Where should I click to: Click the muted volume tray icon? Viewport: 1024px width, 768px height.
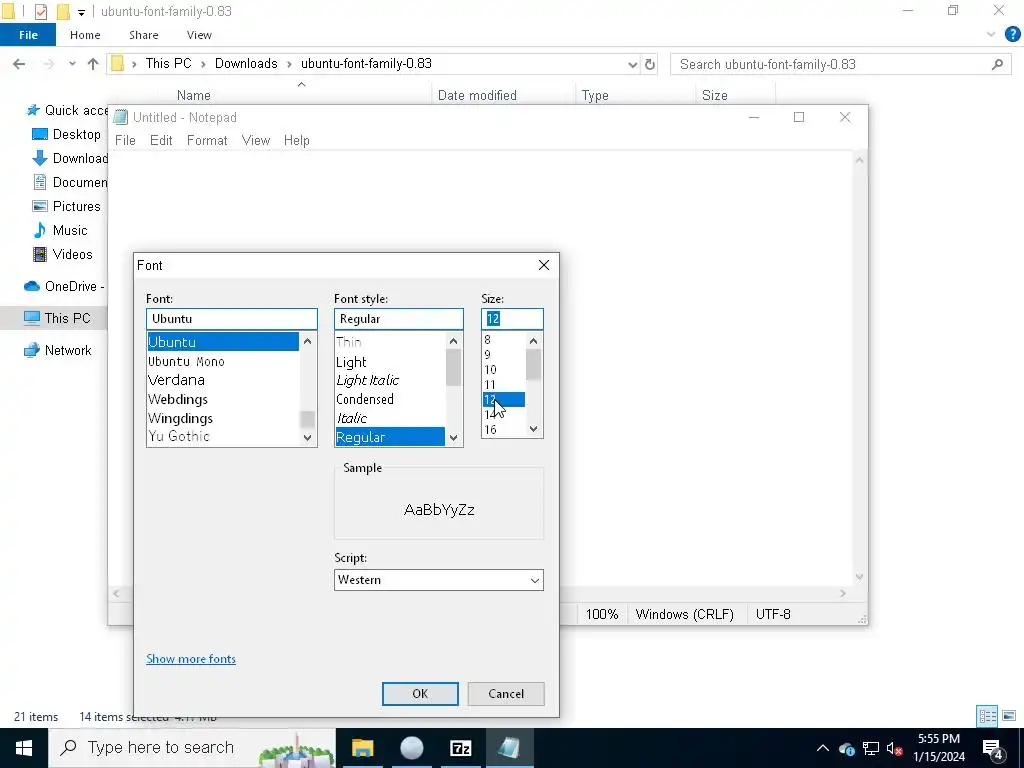point(894,748)
